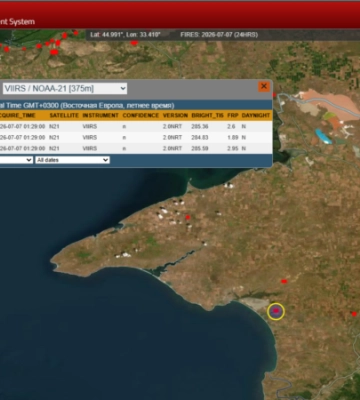Click the bright blue lake on the map
The image size is (360, 400).
pos(323,137)
